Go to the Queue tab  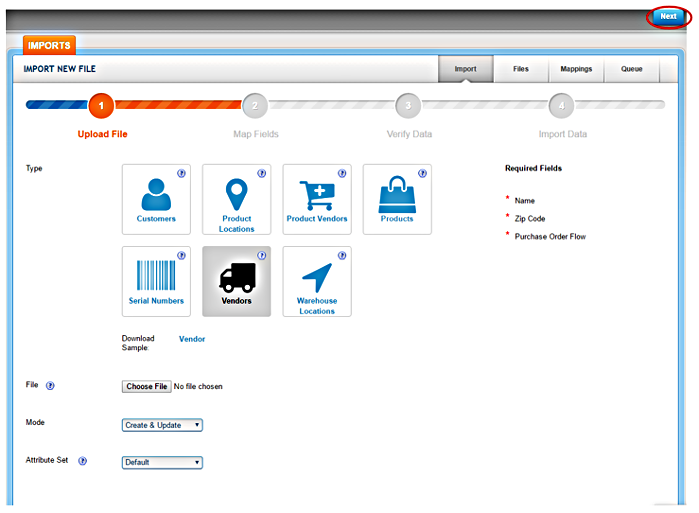pyautogui.click(x=632, y=69)
